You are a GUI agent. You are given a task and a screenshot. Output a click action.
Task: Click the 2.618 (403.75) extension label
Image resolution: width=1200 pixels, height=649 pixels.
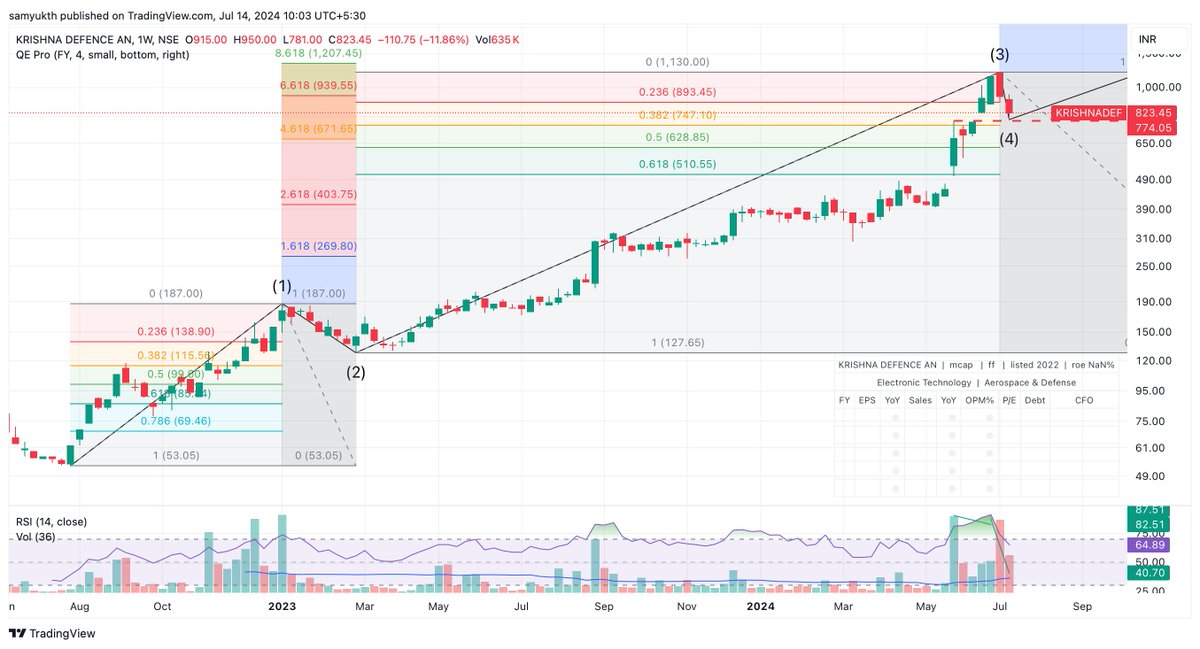319,195
